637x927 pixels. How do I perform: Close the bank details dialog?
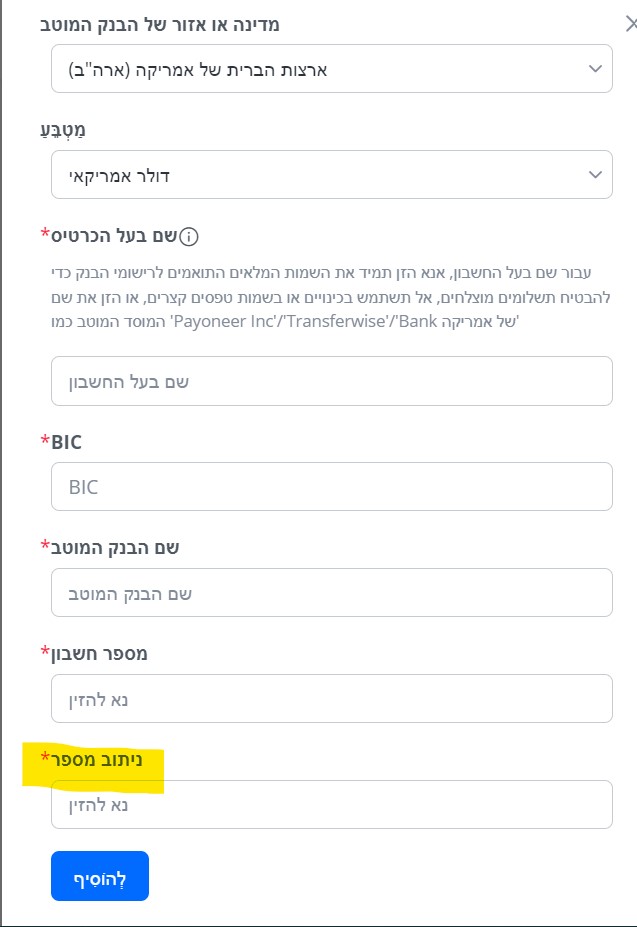(630, 24)
